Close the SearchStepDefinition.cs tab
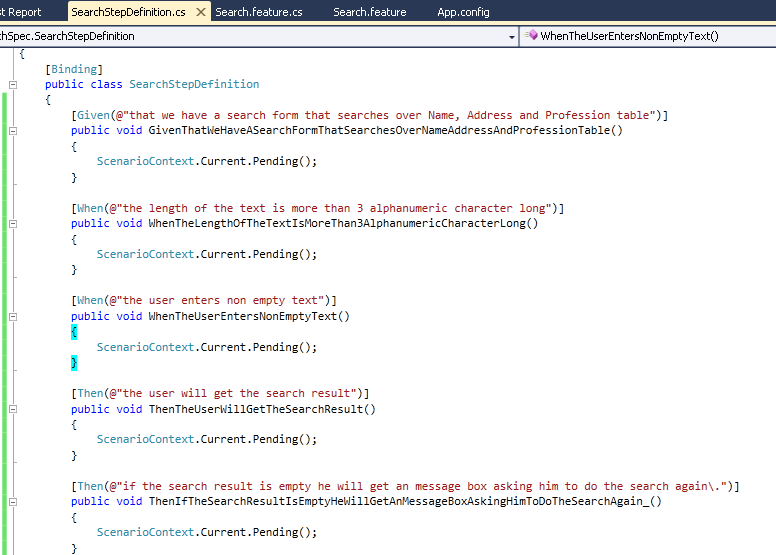The width and height of the screenshot is (776, 555). [201, 12]
